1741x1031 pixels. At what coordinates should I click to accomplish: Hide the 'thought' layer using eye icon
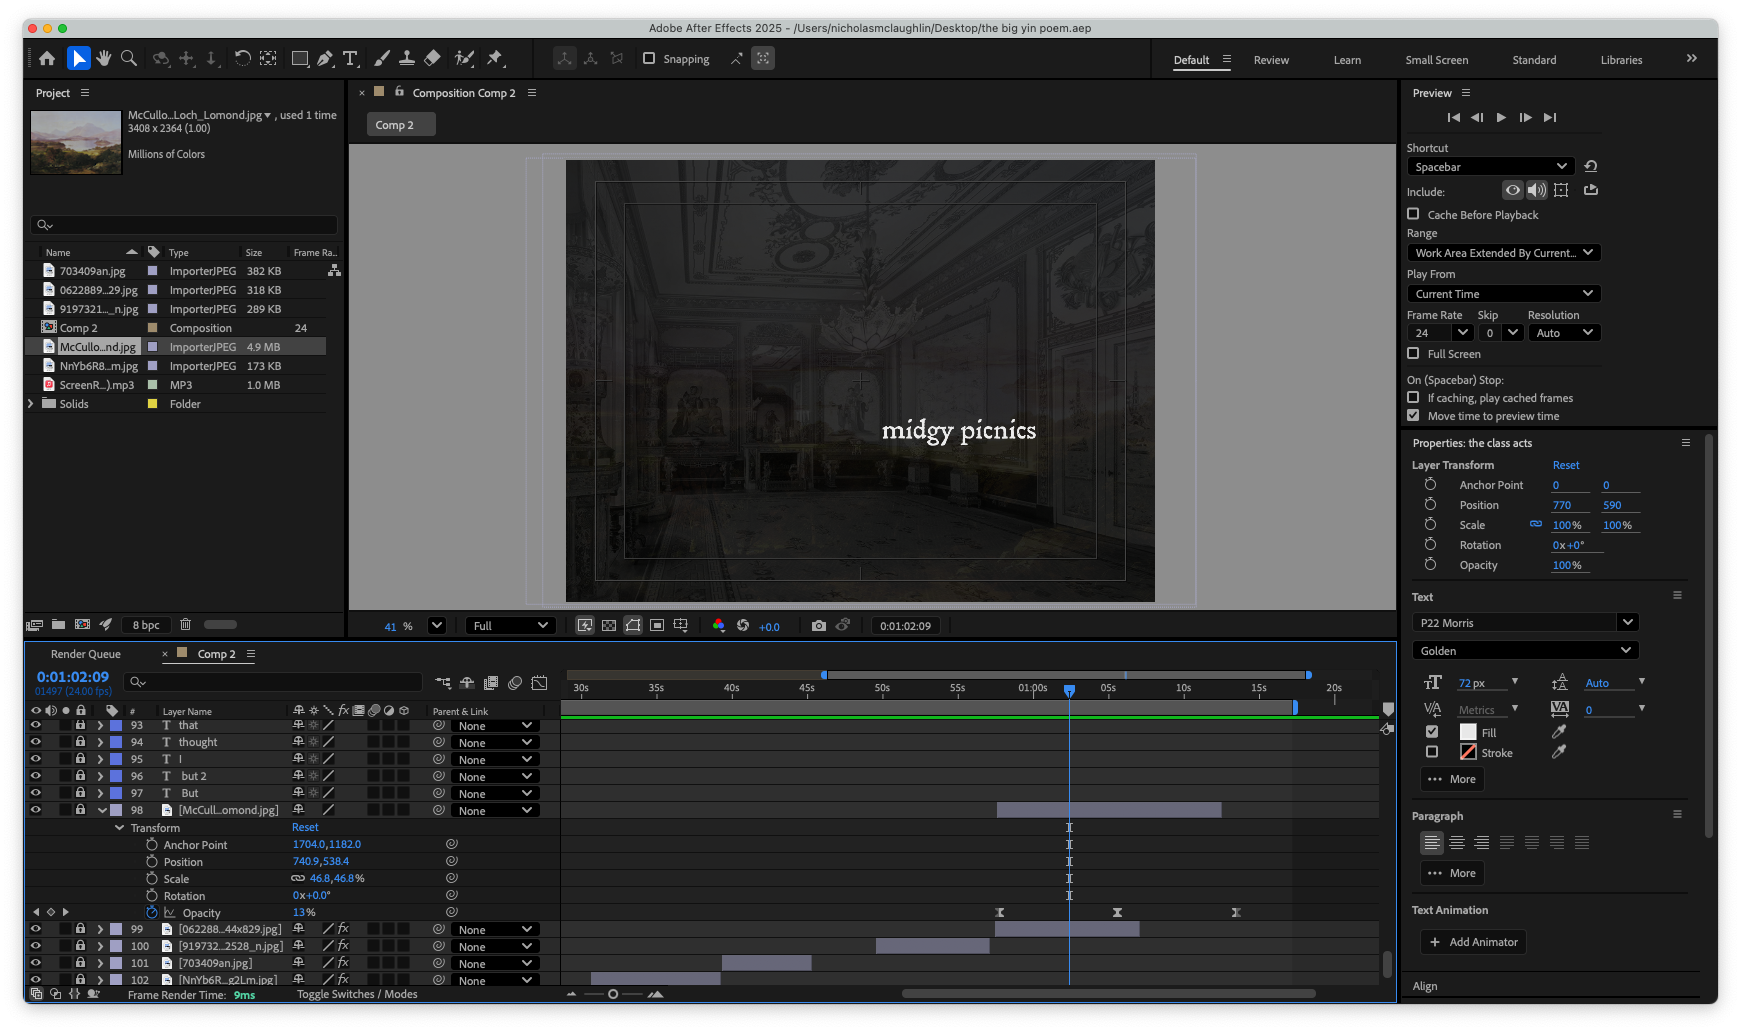pyautogui.click(x=36, y=742)
